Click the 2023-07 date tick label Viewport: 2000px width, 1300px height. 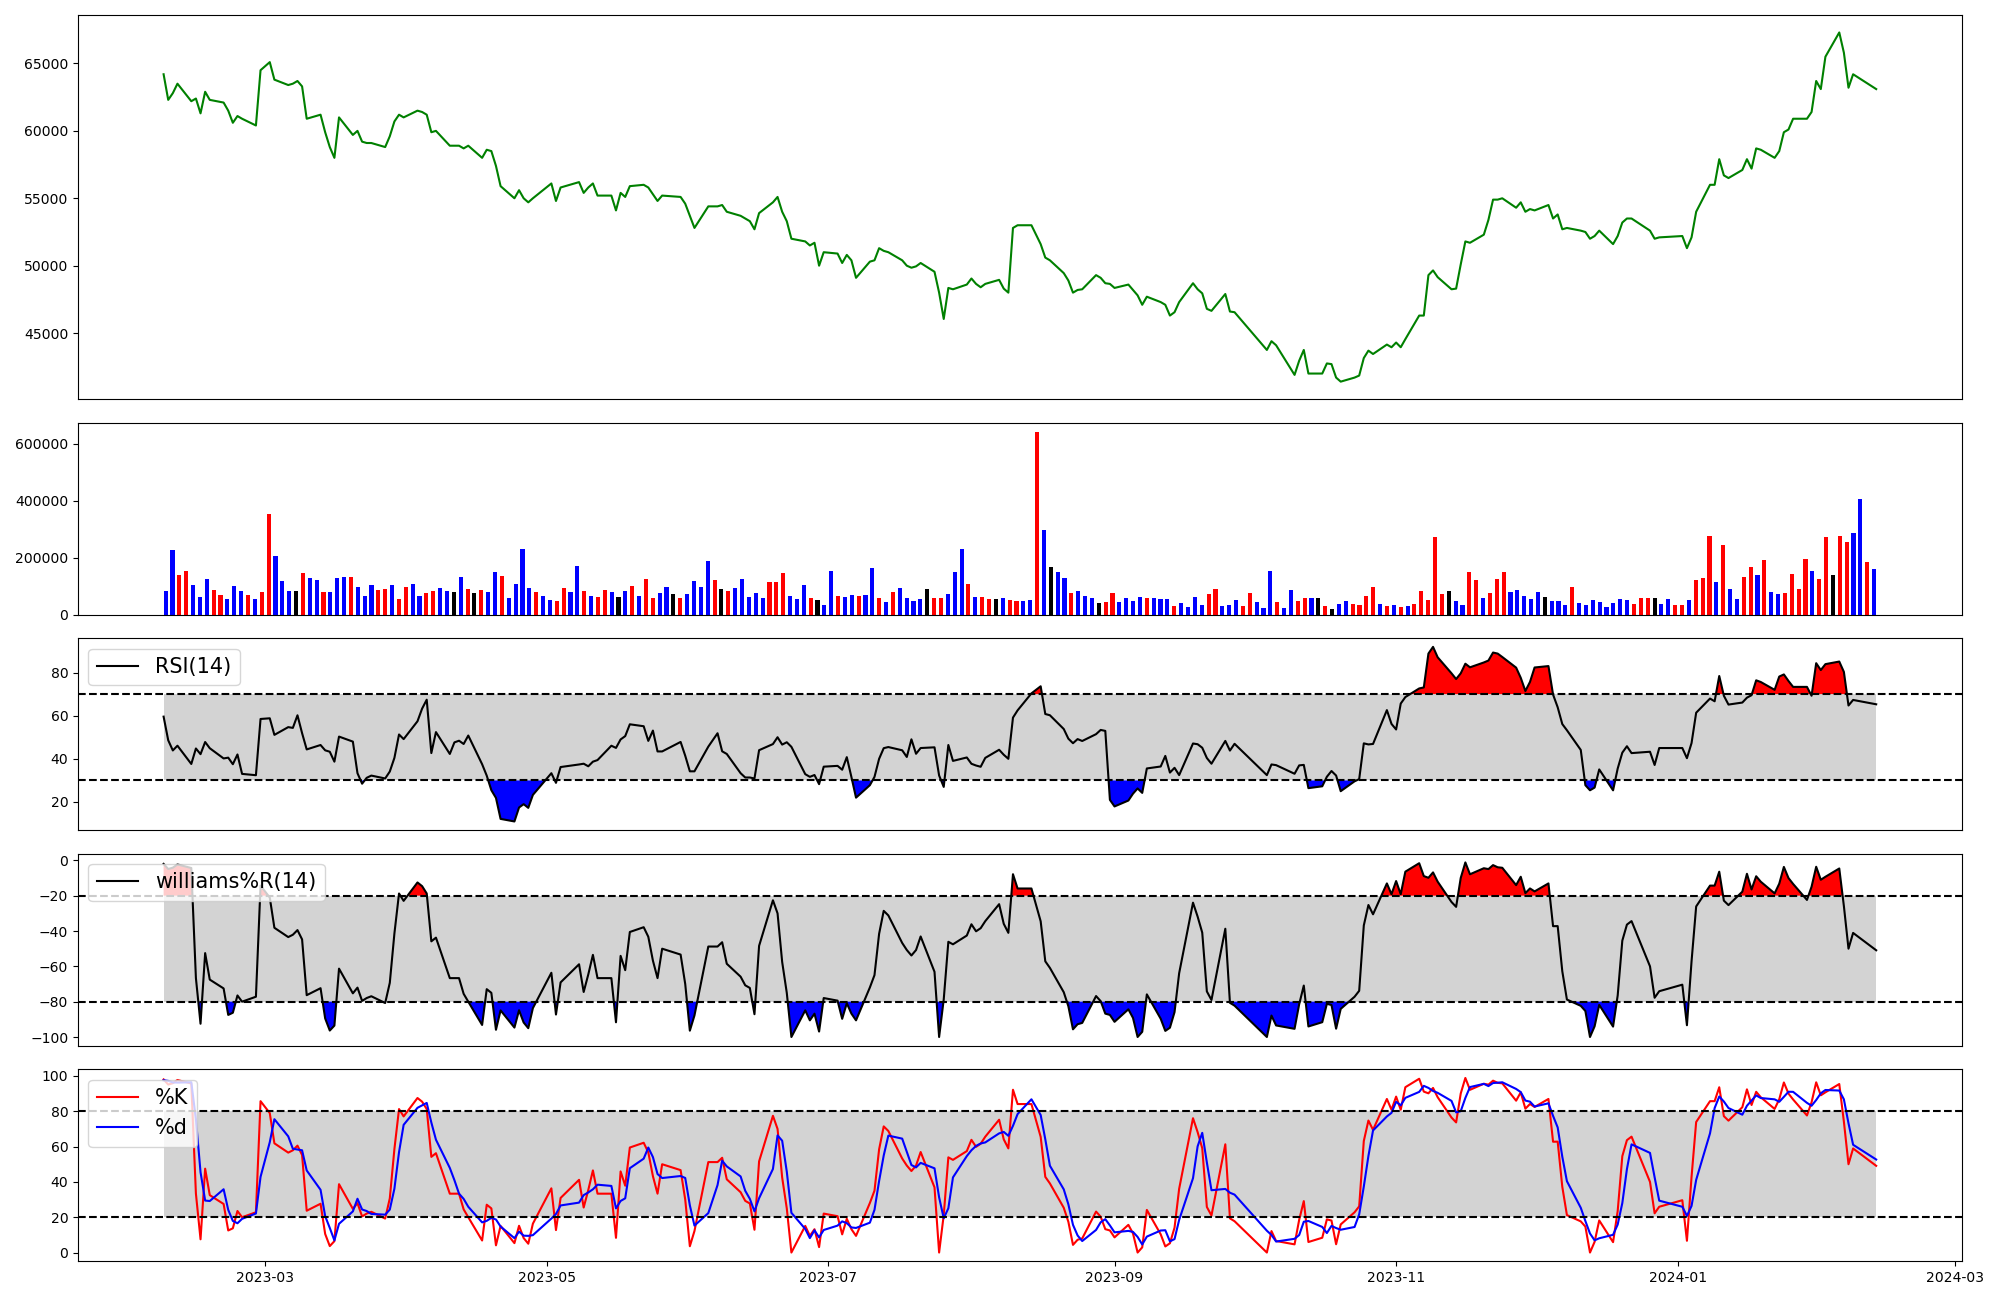(x=829, y=1277)
